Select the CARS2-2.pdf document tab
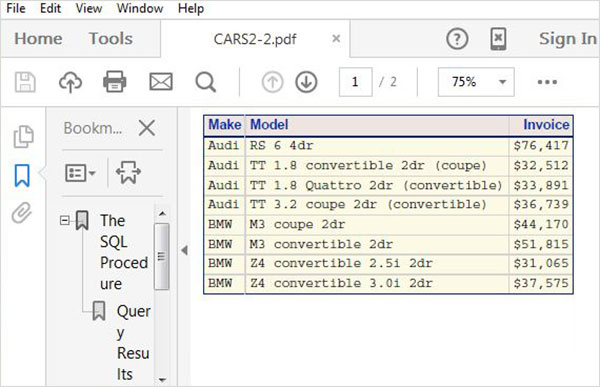 255,39
